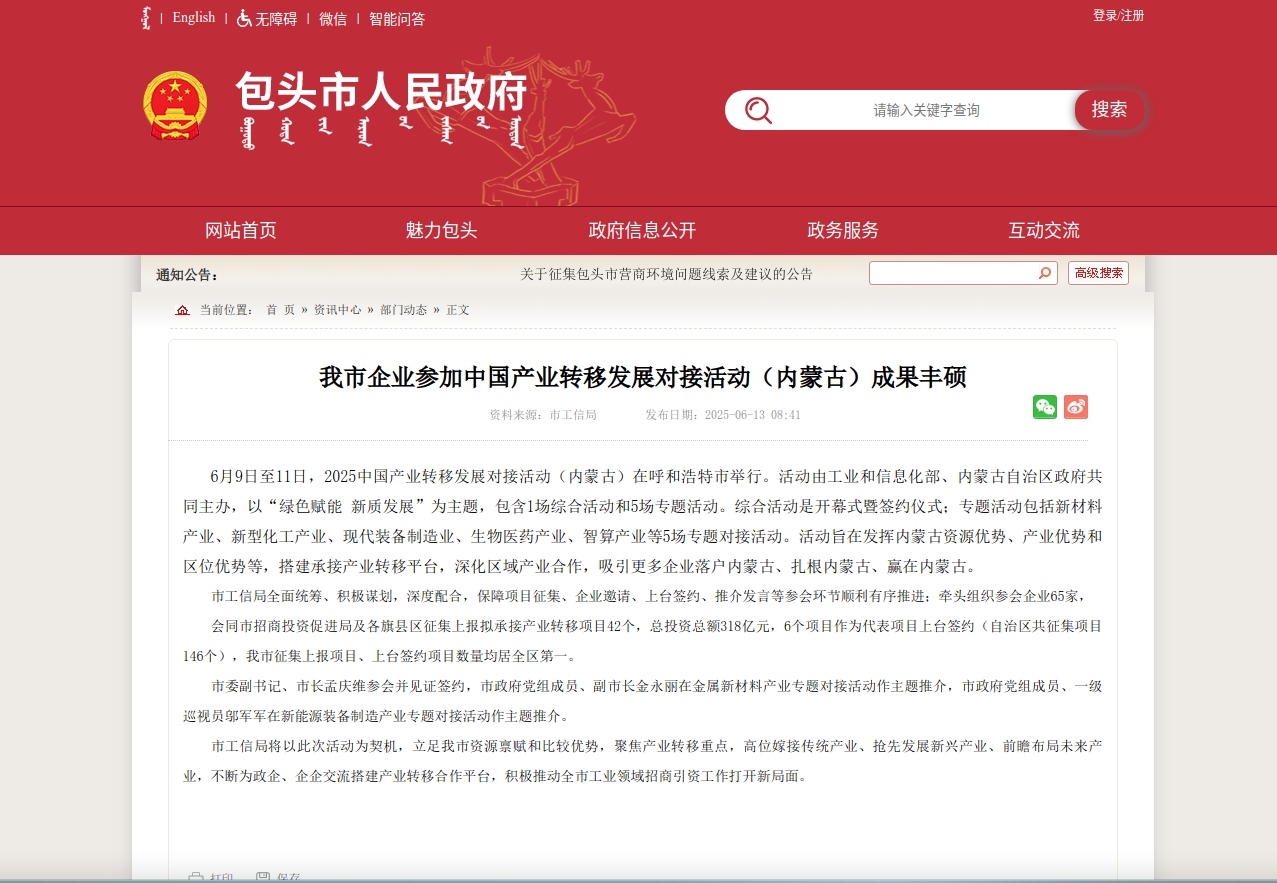1277x883 pixels.
Task: Click the small search icon beside 高级搜索
Action: [x=1045, y=273]
